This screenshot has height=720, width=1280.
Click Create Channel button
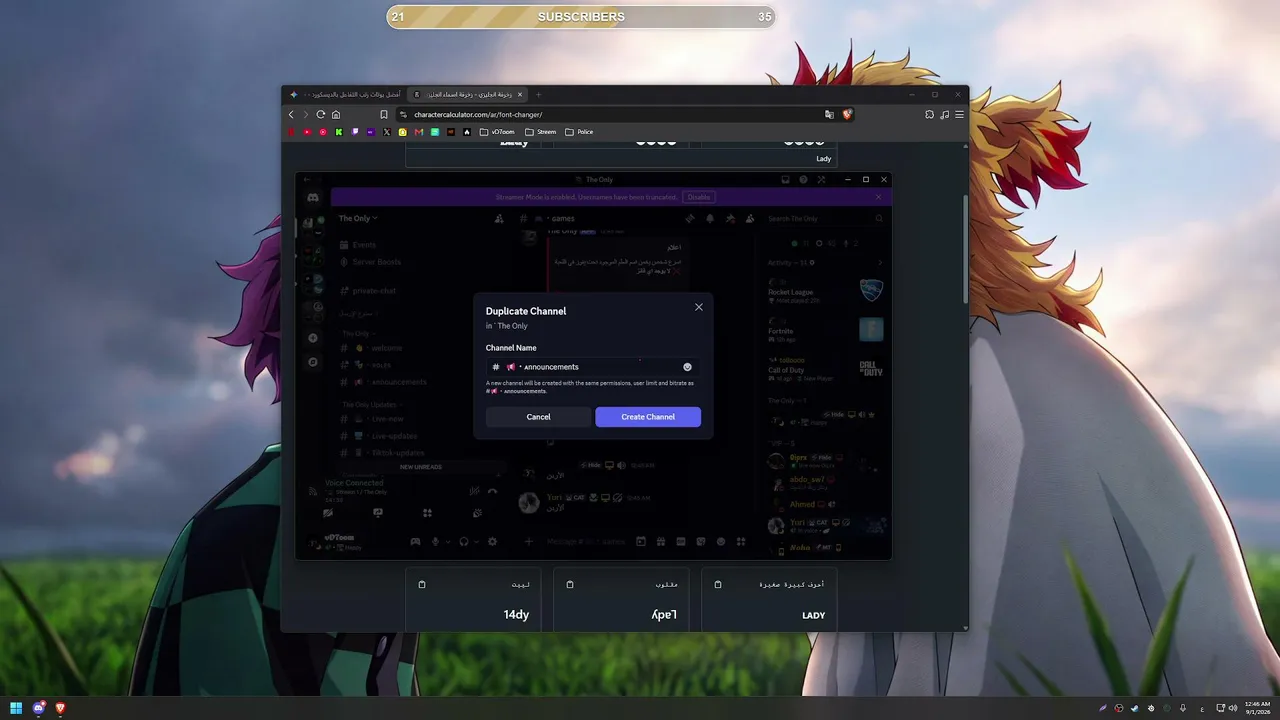648,417
